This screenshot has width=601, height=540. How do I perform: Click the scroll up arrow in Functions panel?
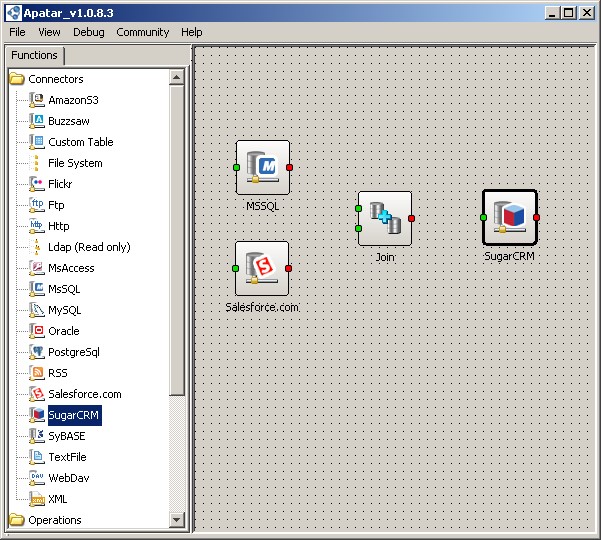tap(176, 77)
